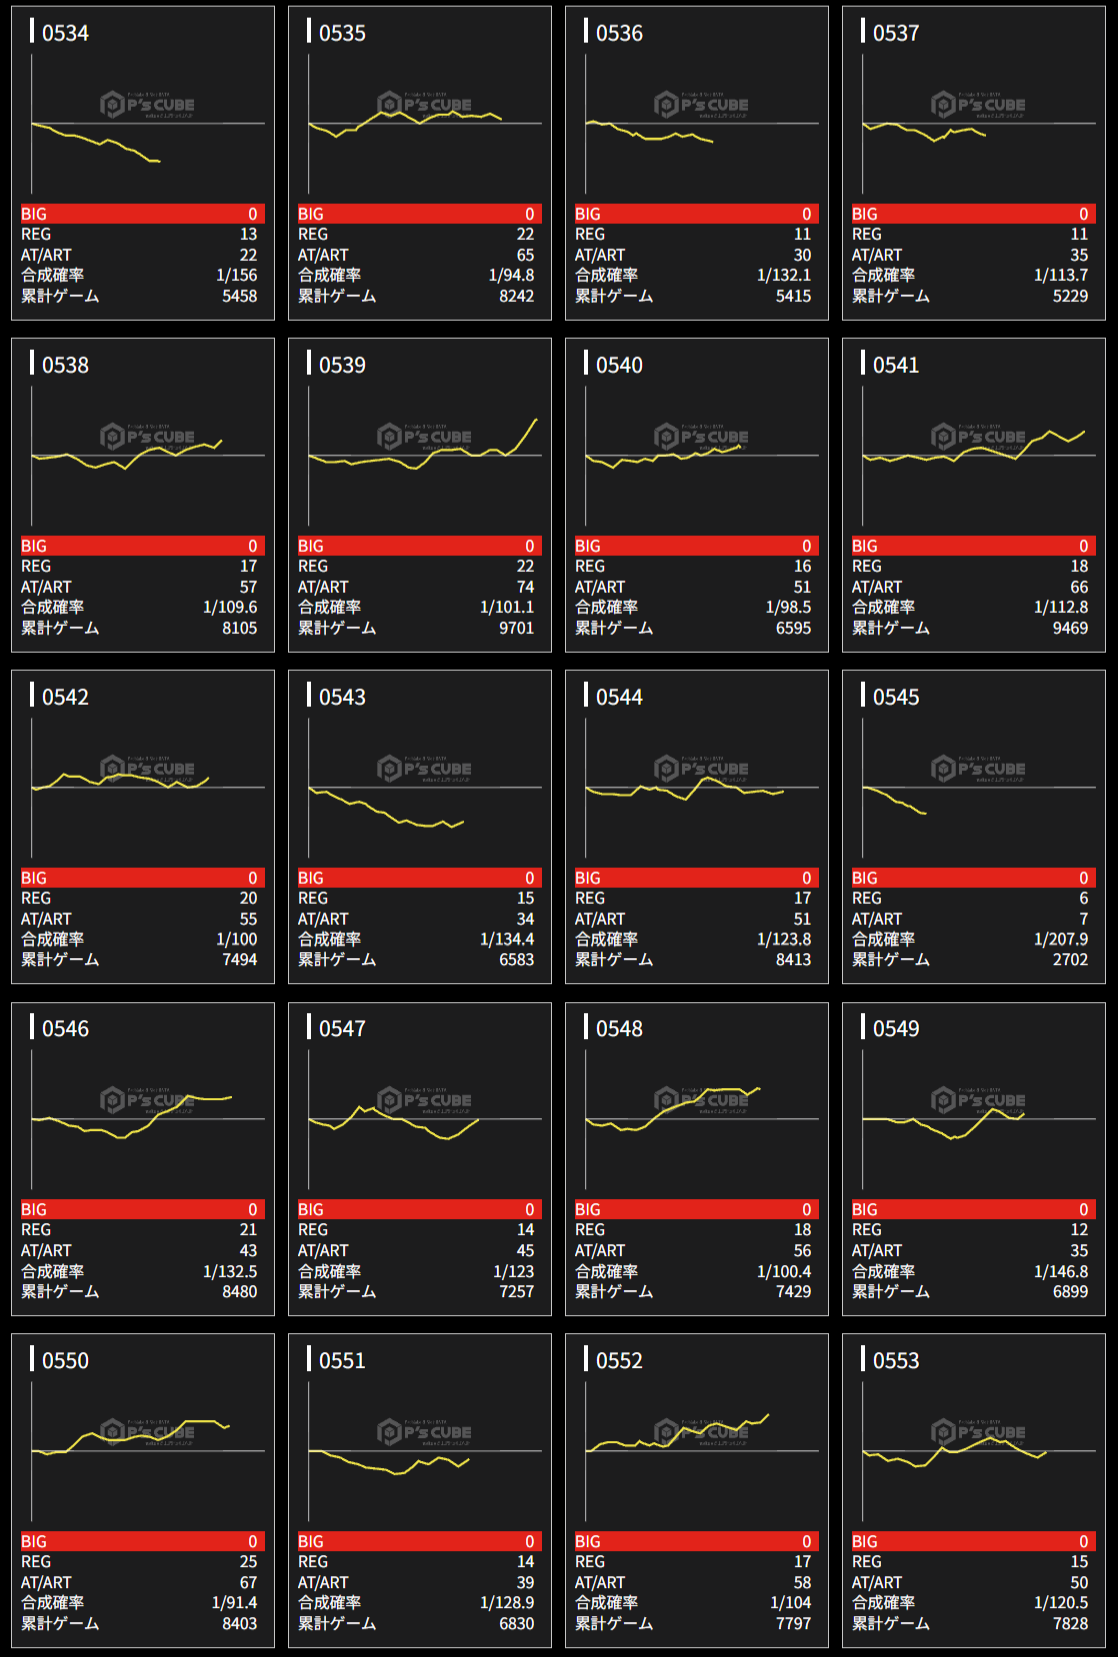Click the 1/91.4 combined probability on 0550
This screenshot has height=1657, width=1118.
tap(234, 1602)
